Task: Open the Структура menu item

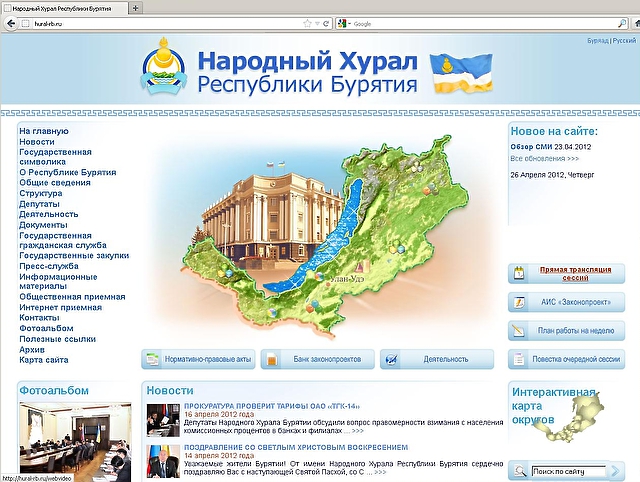Action: click(40, 193)
